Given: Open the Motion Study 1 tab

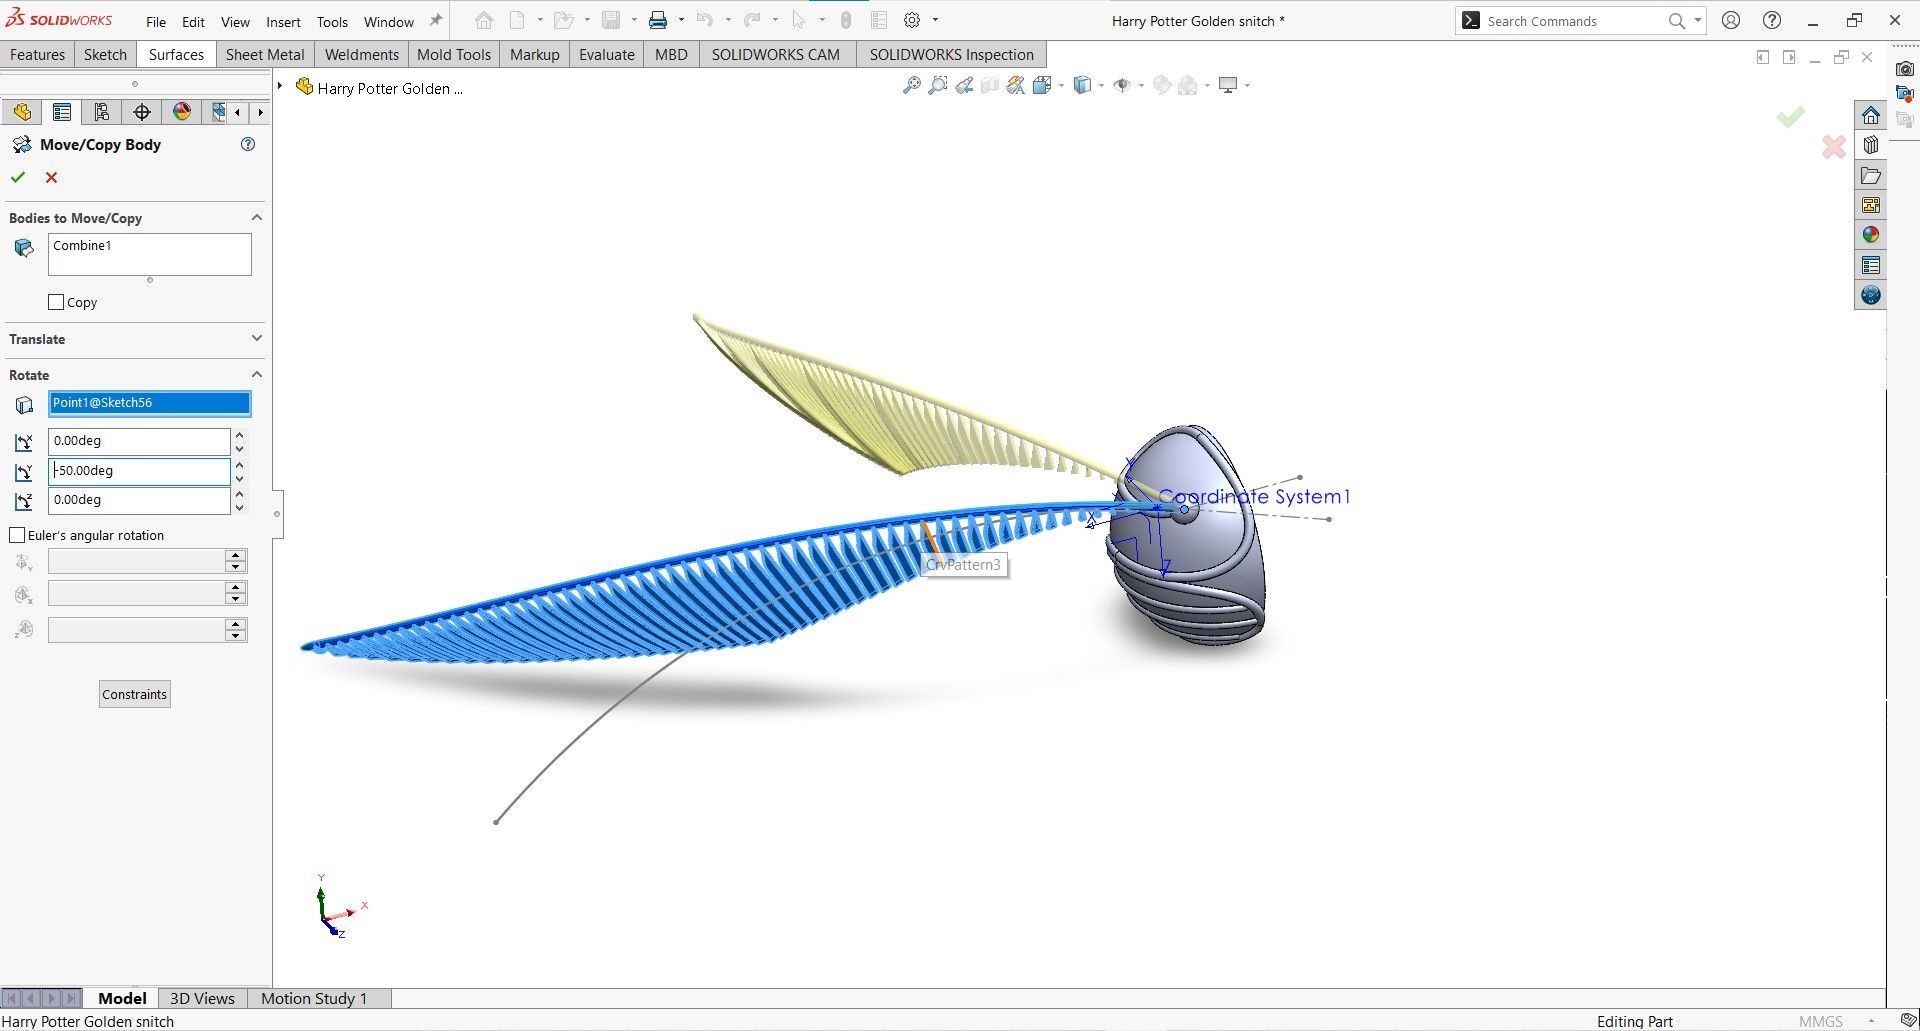Looking at the screenshot, I should (x=314, y=998).
